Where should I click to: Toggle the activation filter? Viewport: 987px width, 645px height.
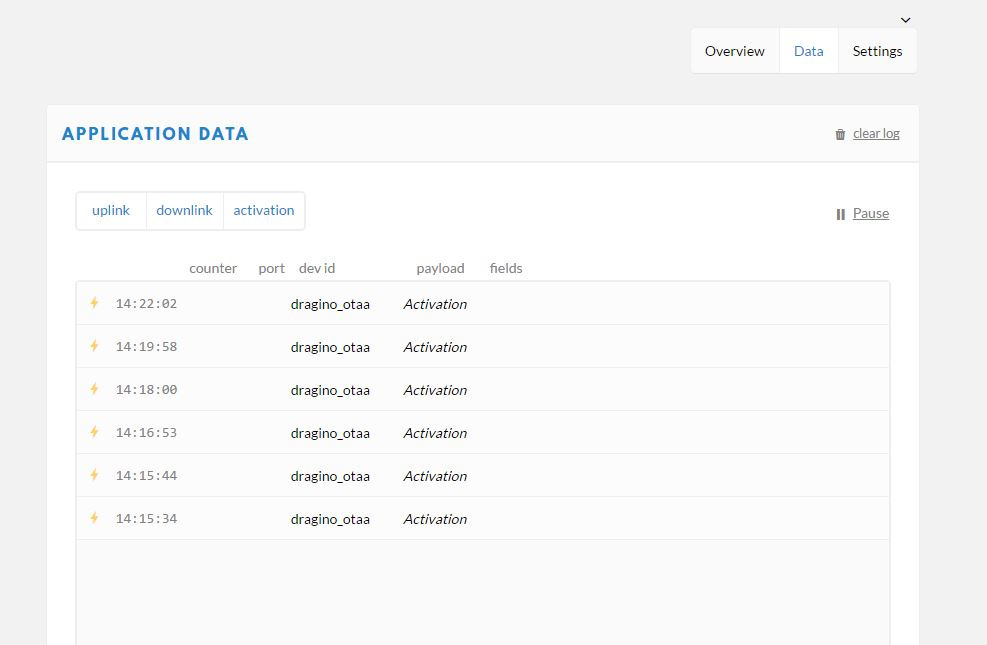tap(264, 211)
